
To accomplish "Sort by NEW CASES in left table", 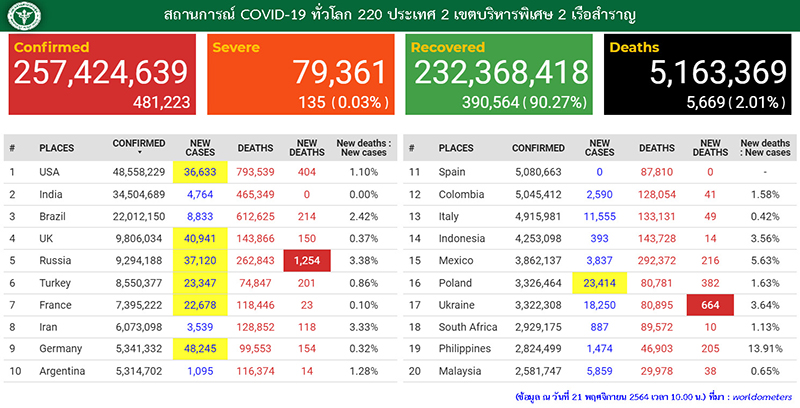I will click(x=201, y=148).
